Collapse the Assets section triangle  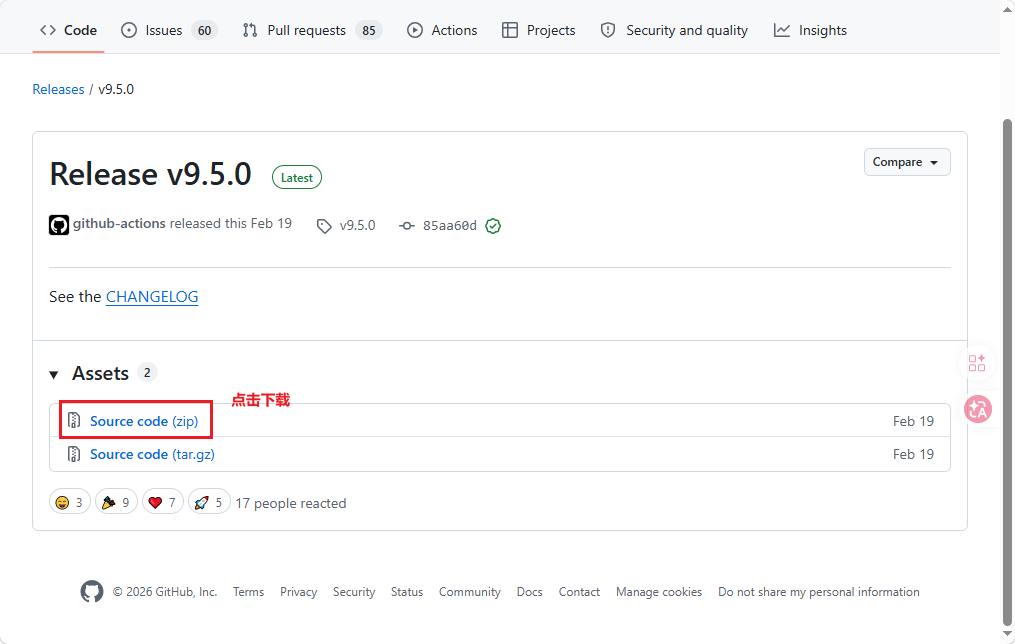click(x=54, y=375)
